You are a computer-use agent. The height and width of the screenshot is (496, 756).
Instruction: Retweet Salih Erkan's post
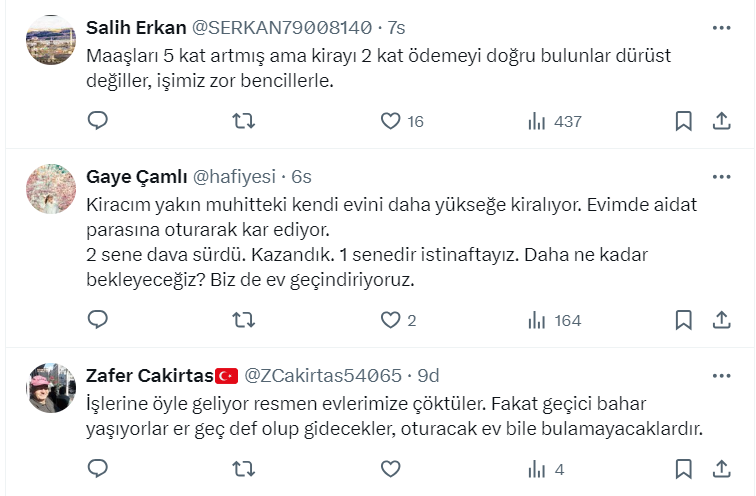(244, 121)
